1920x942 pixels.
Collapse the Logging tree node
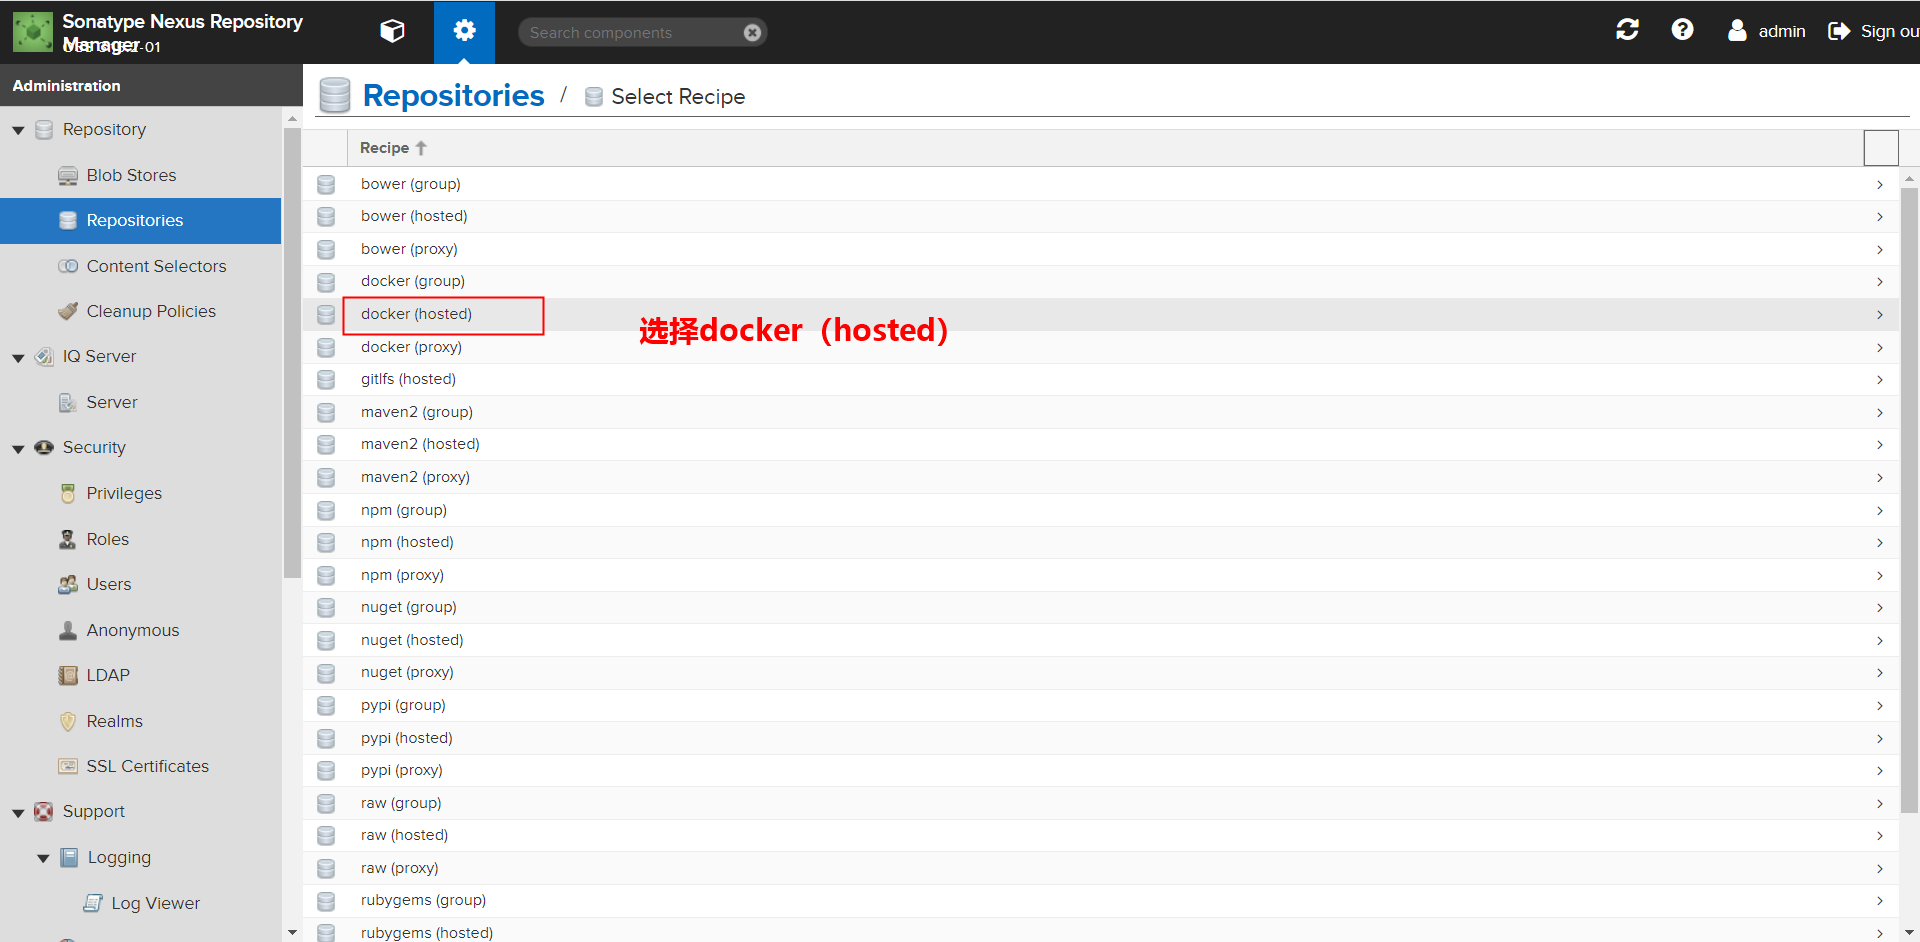click(x=43, y=858)
